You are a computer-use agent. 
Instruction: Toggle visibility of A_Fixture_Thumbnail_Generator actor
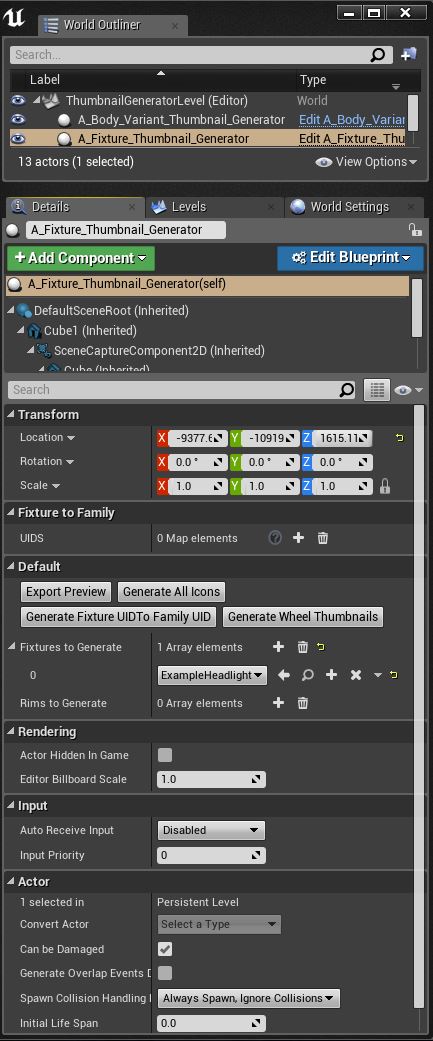tap(18, 139)
